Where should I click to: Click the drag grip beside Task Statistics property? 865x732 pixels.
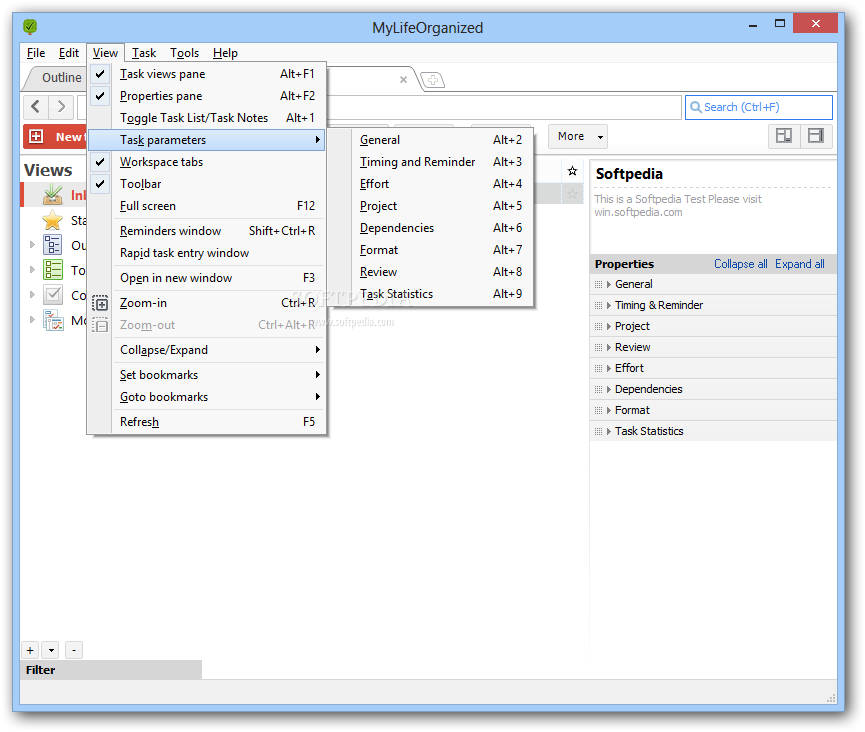coord(599,431)
